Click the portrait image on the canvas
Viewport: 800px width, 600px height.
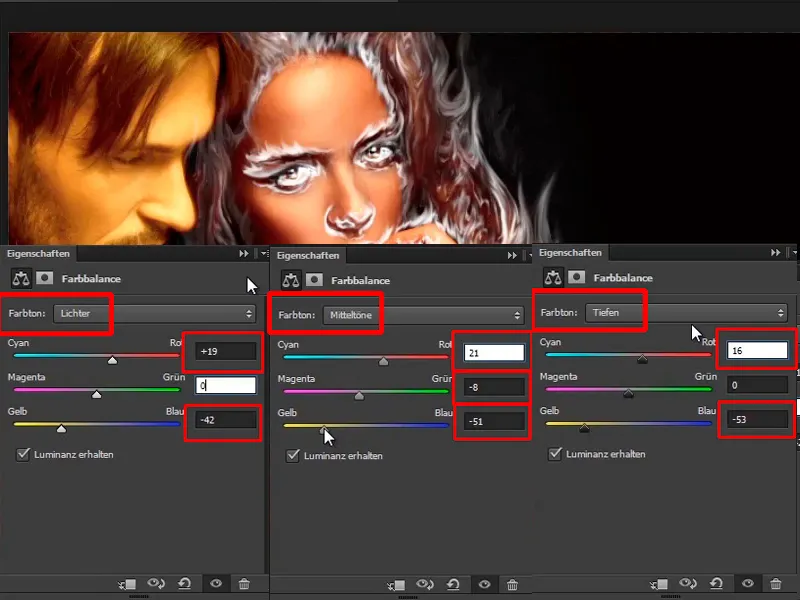click(403, 138)
